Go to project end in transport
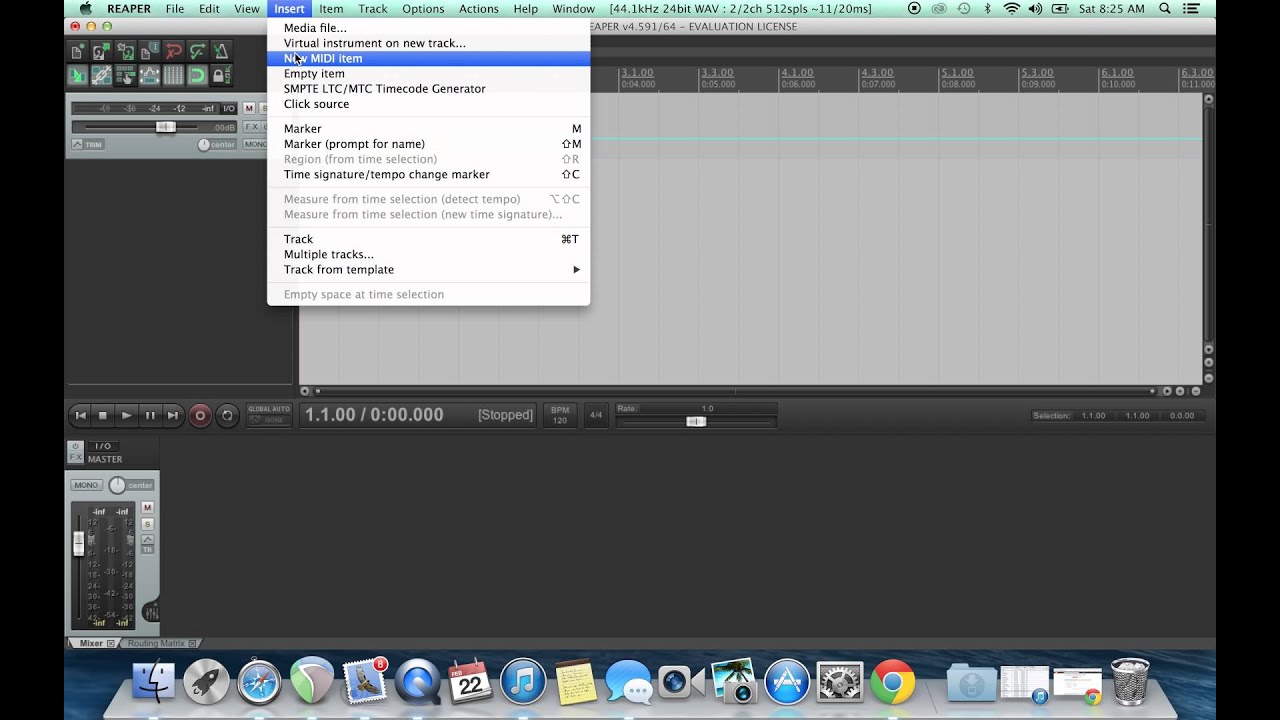1280x720 pixels. coord(172,415)
